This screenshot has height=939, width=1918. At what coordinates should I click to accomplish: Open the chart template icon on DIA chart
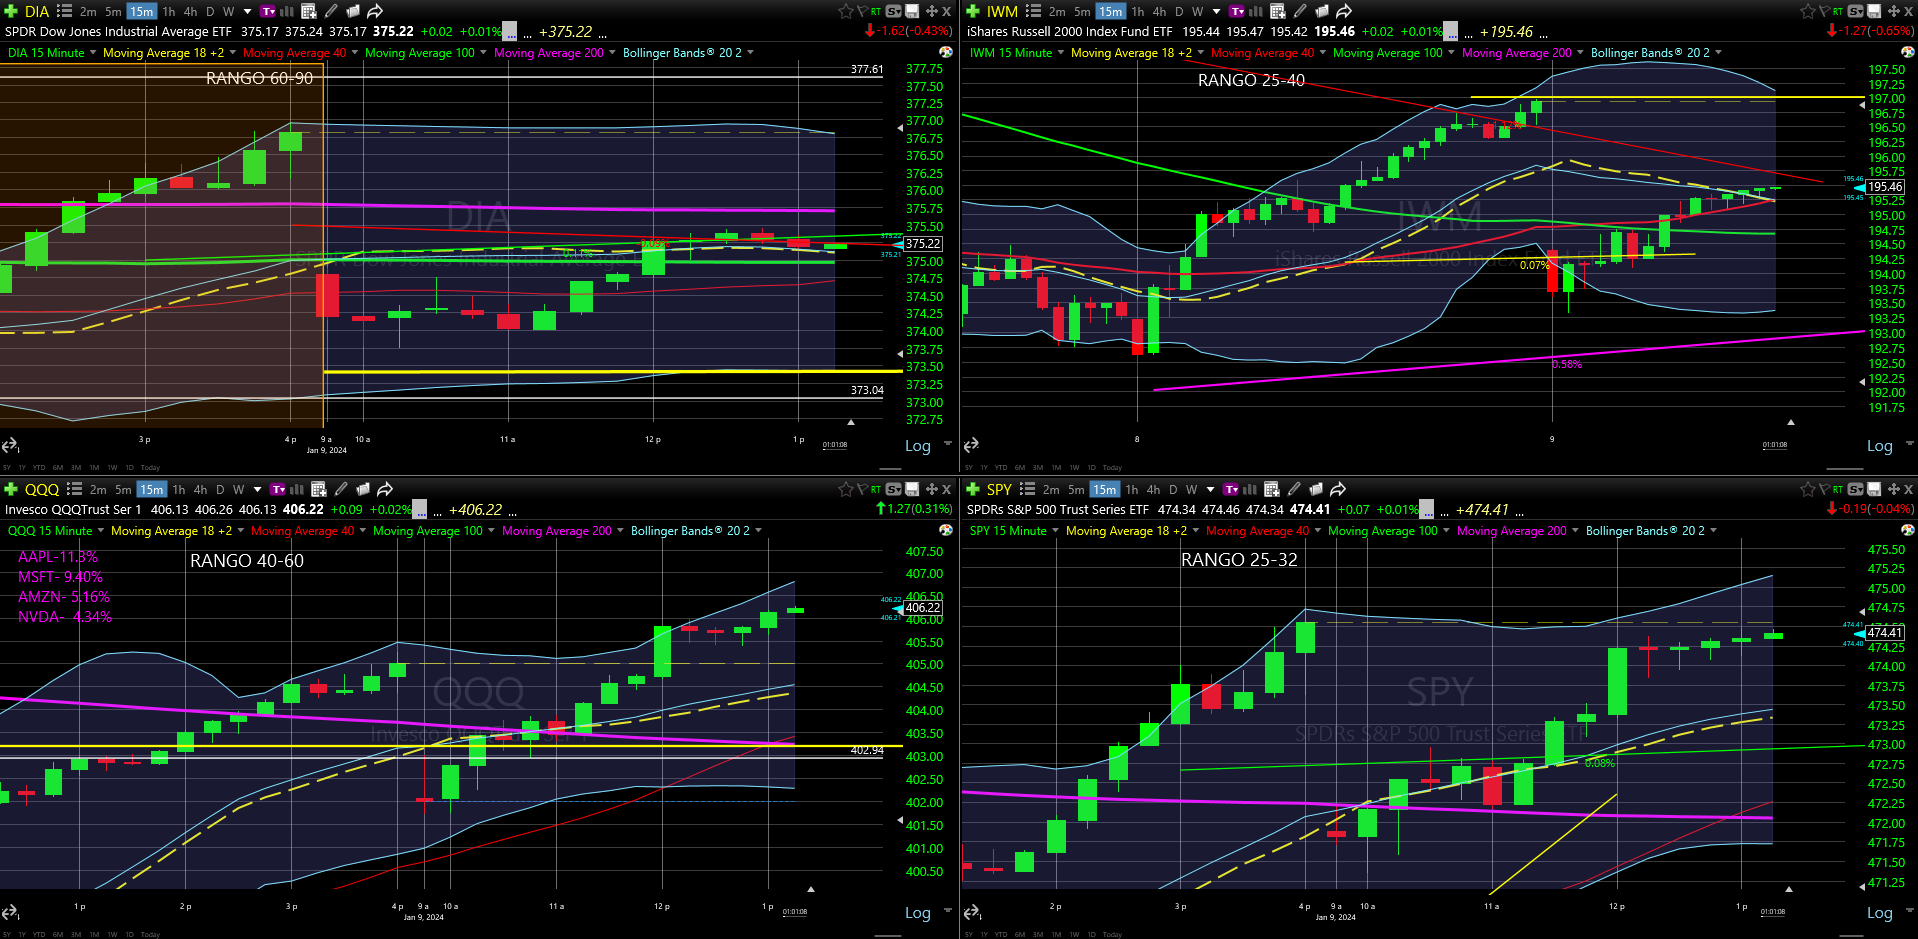coord(268,11)
